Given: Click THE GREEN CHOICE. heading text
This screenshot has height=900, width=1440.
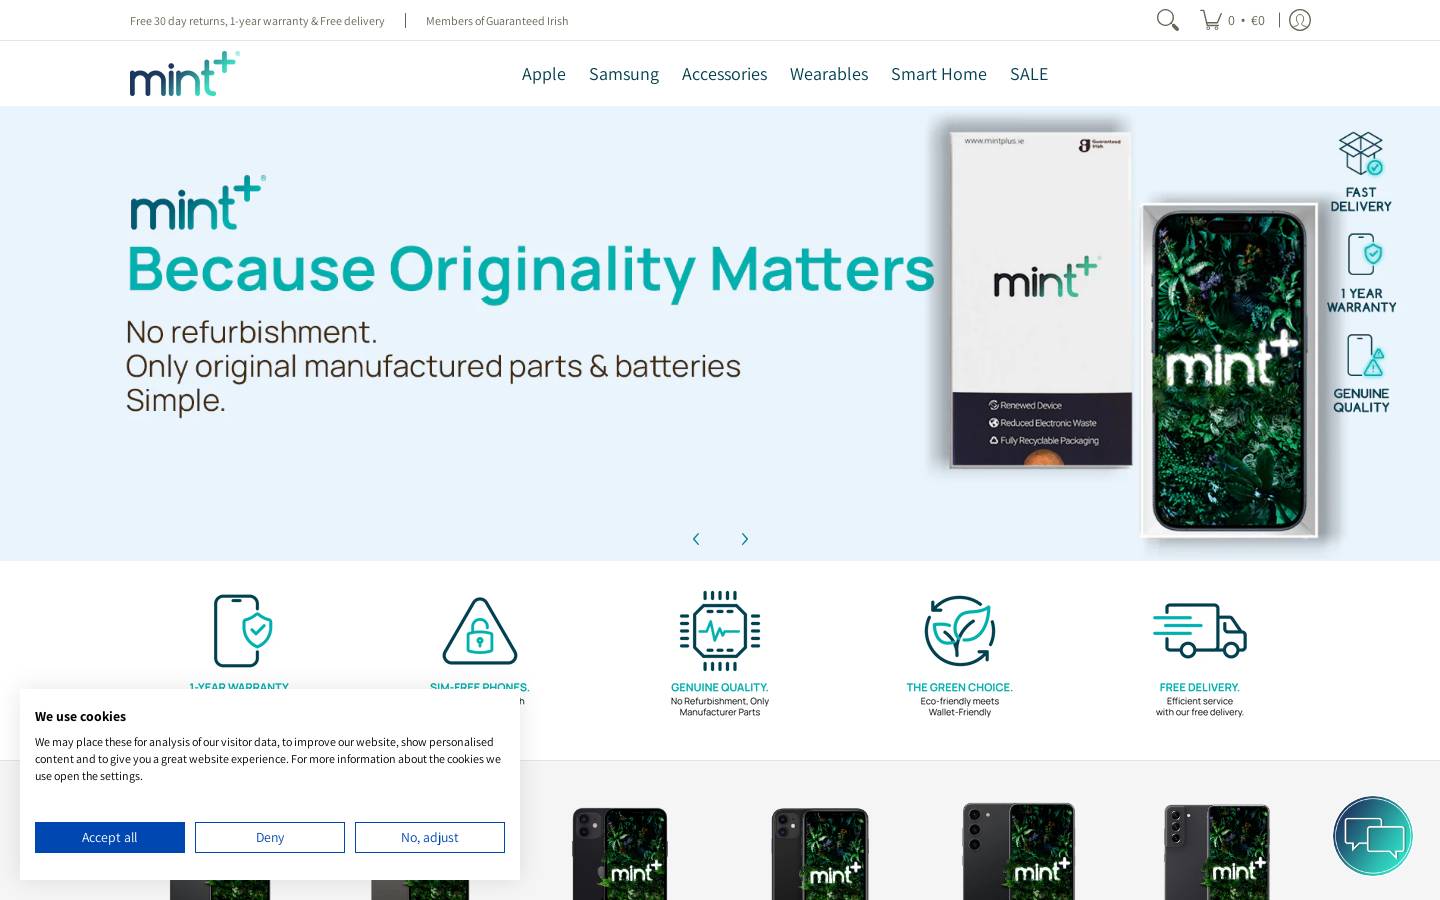Looking at the screenshot, I should pyautogui.click(x=960, y=687).
